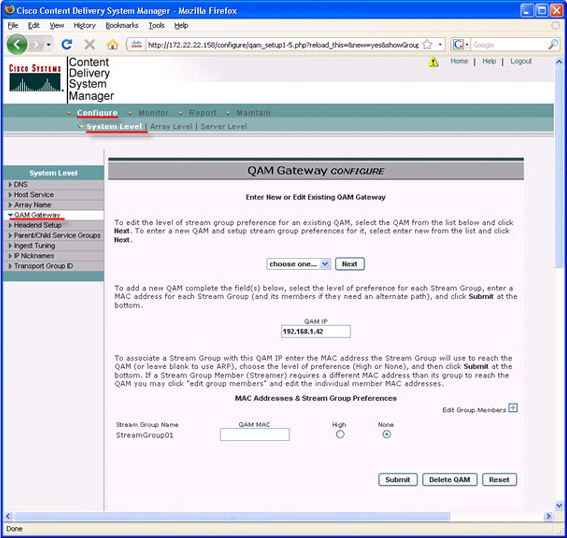Select System Level sub-navigation
The image size is (567, 538).
[114, 127]
